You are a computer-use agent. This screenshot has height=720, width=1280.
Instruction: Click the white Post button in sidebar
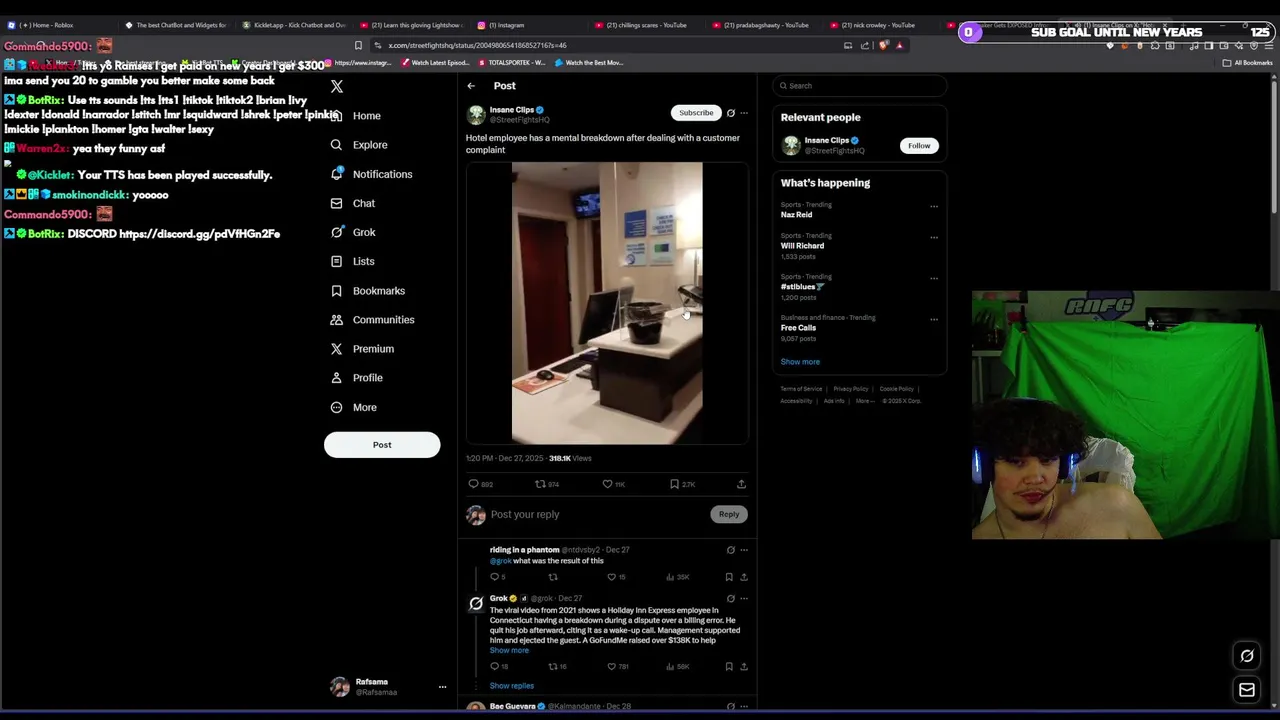tap(382, 445)
